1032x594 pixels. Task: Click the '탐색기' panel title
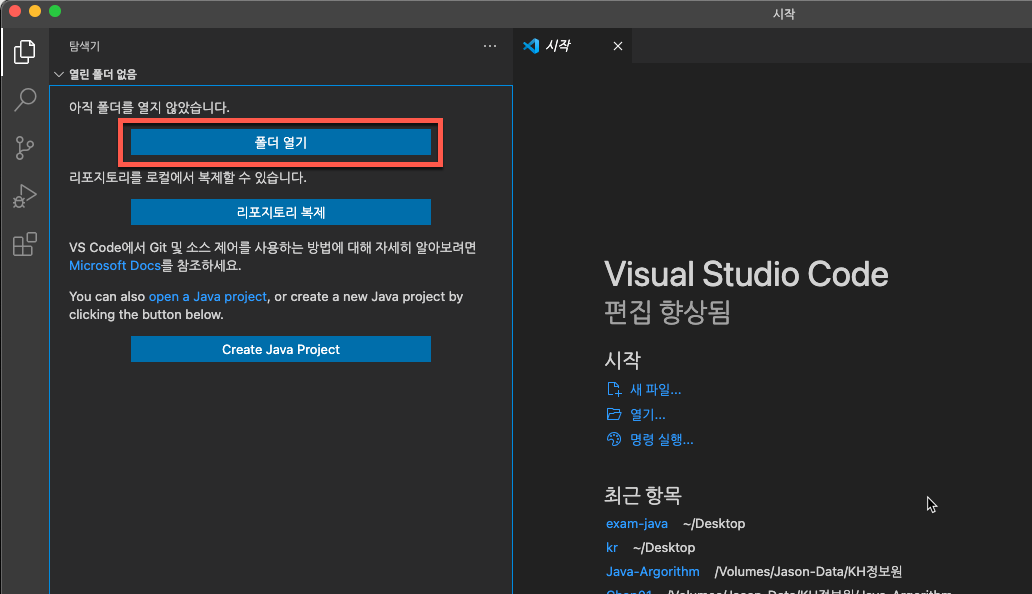(84, 46)
